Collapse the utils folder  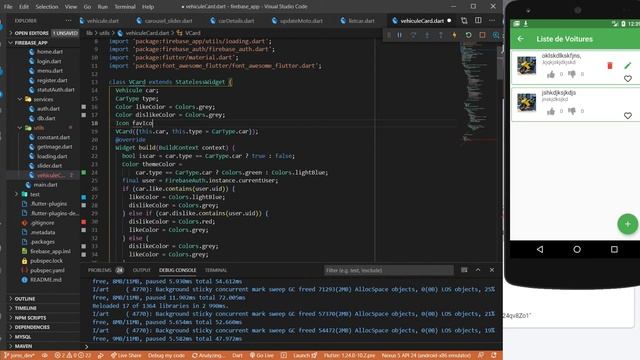tap(43, 128)
